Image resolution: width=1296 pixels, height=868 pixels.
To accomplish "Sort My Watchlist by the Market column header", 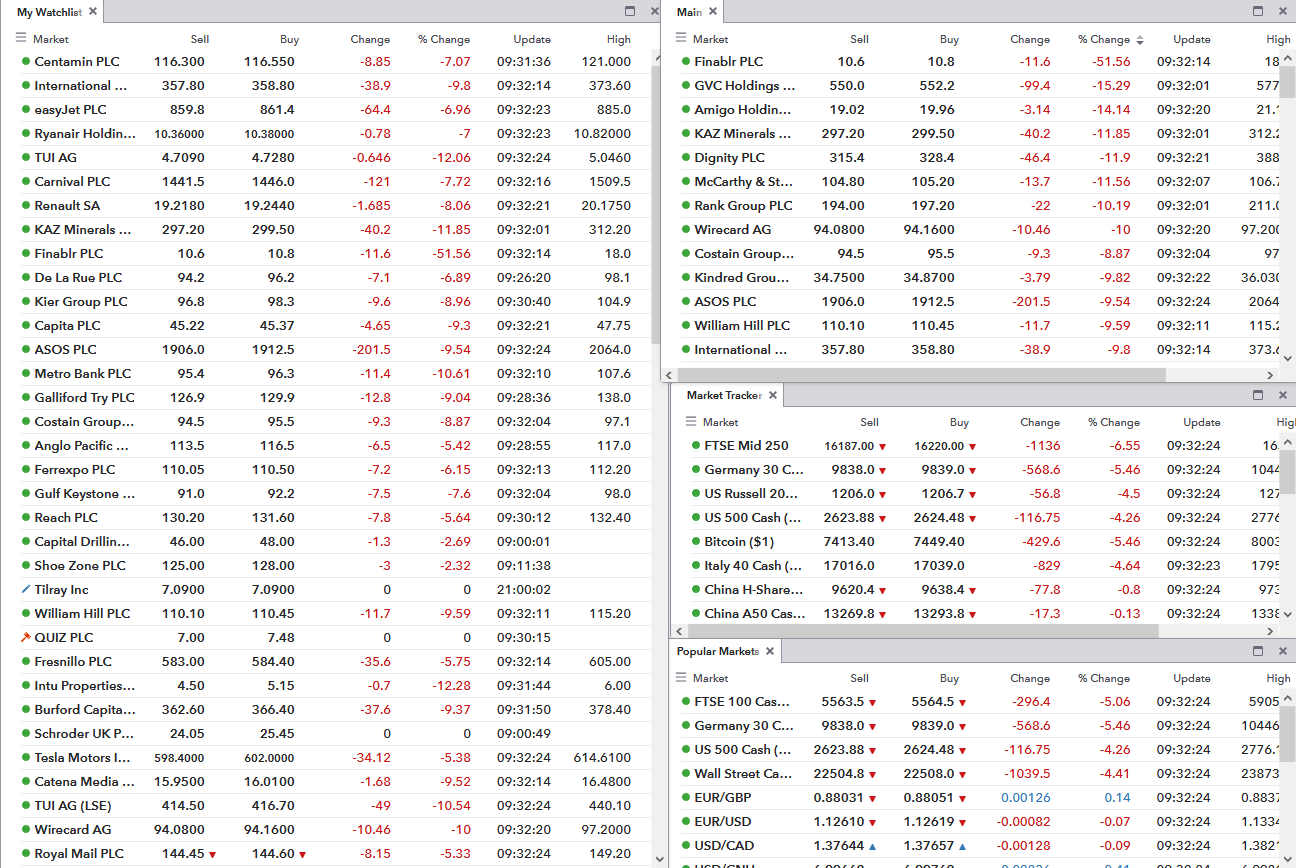I will pos(51,40).
